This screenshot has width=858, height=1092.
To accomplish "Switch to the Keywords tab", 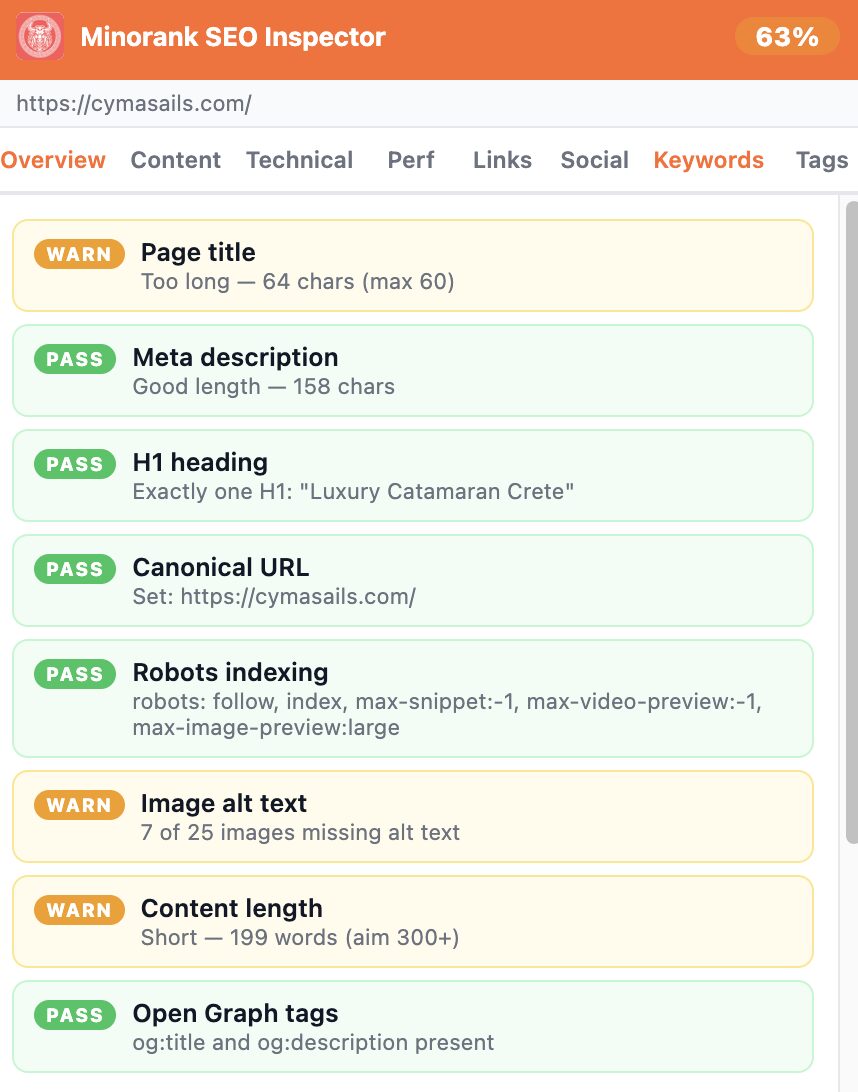I will [708, 159].
